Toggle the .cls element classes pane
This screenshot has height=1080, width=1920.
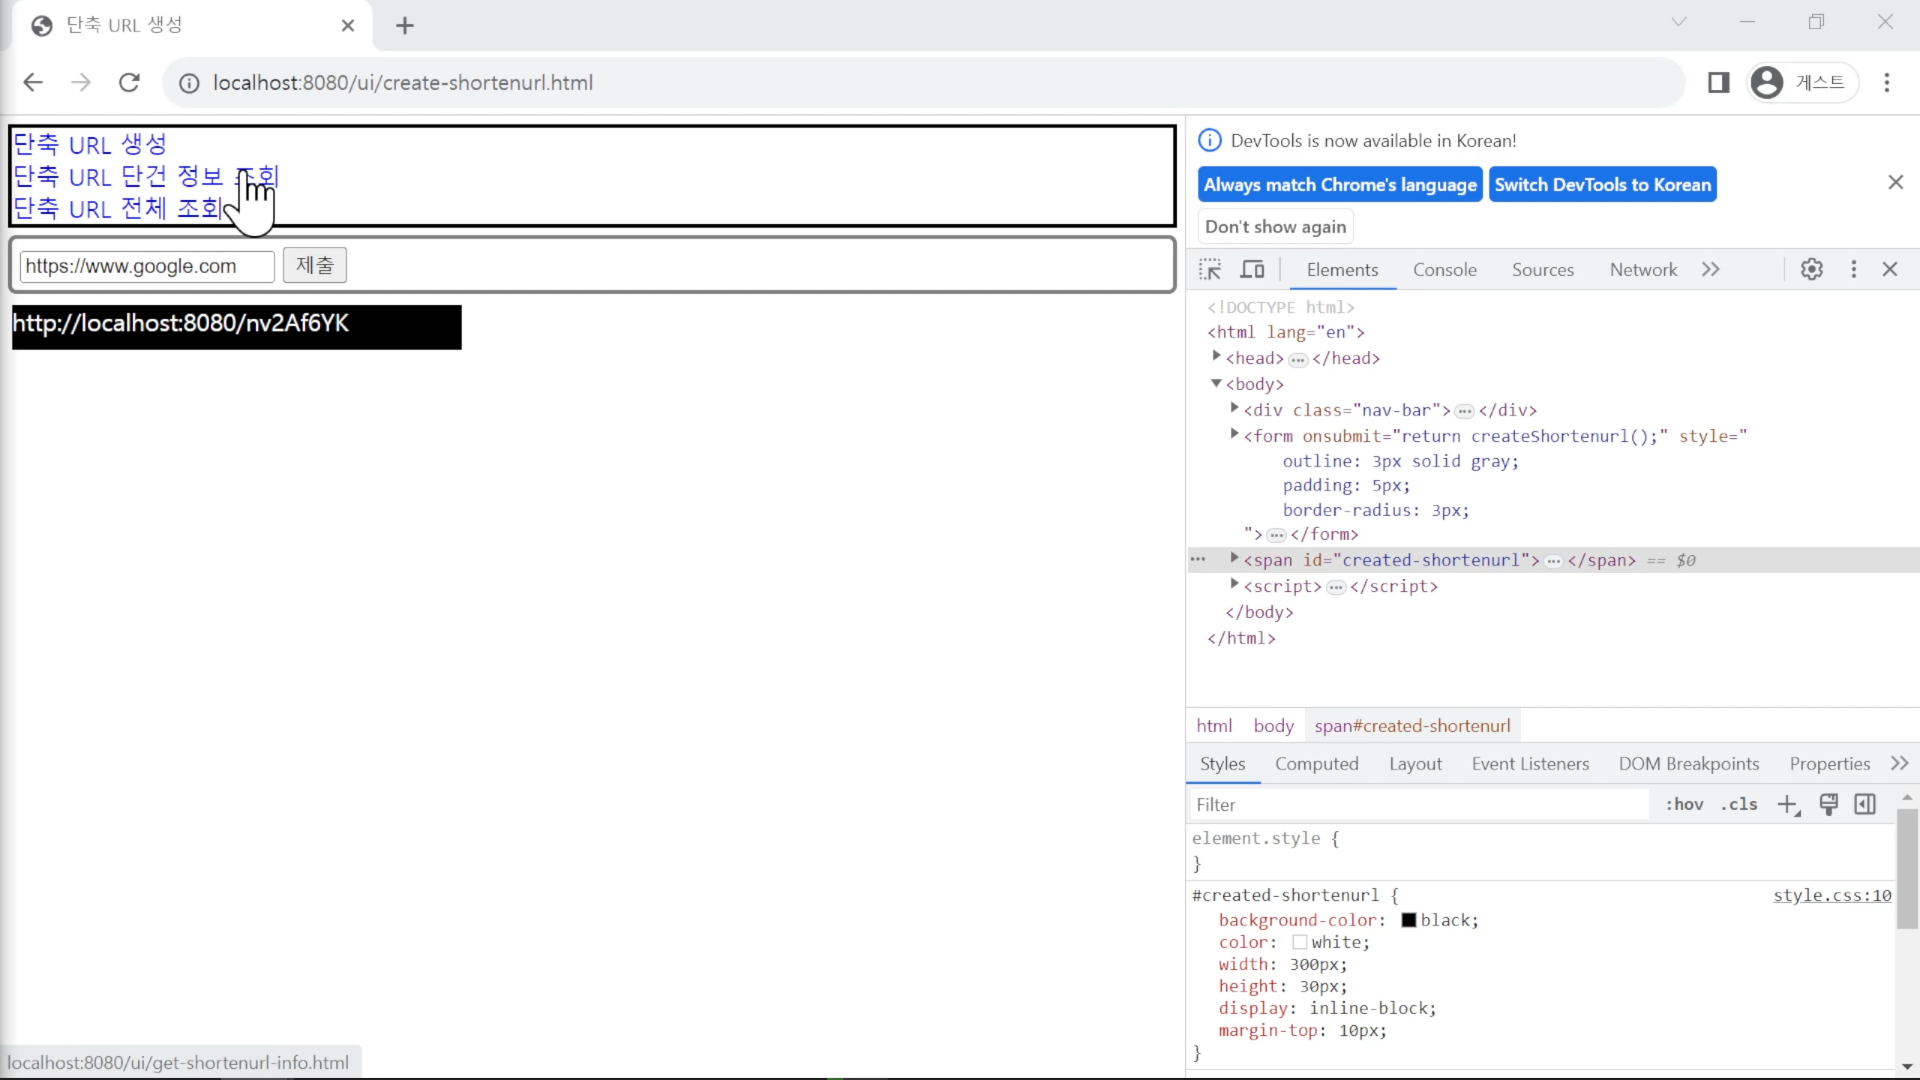(x=1739, y=804)
